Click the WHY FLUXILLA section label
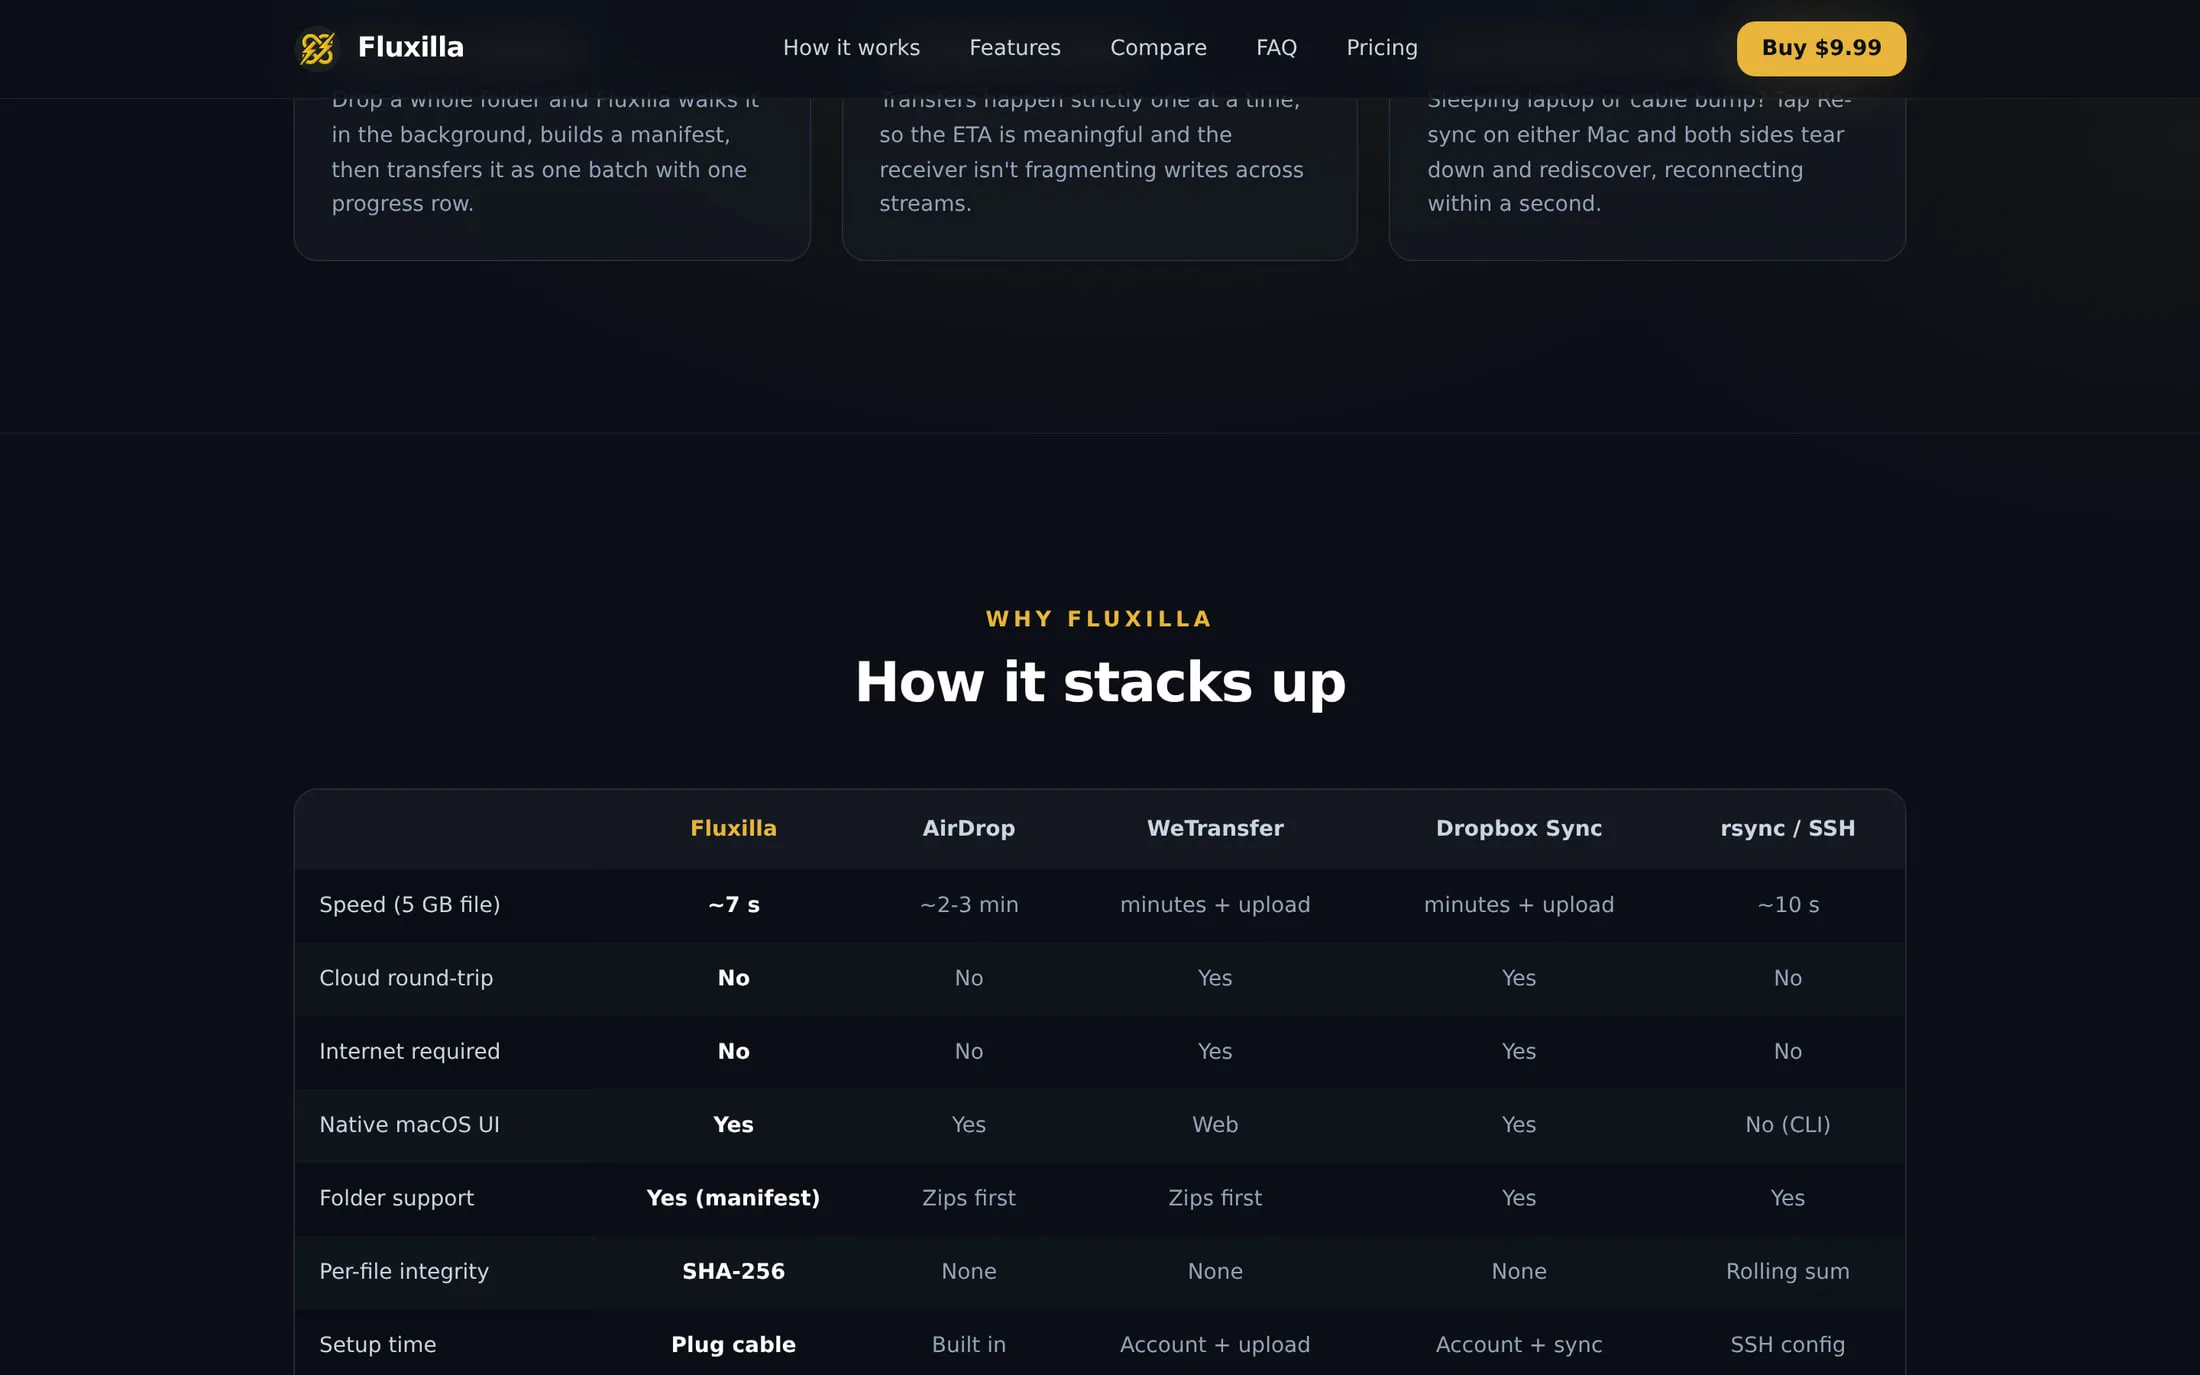The image size is (2200, 1375). (x=1099, y=619)
